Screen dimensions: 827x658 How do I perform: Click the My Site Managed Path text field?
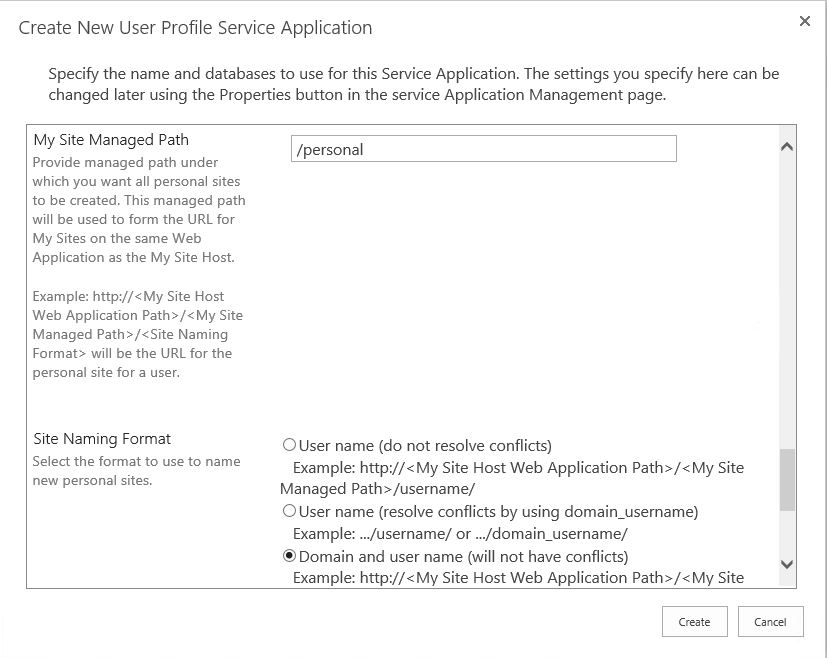coord(483,149)
